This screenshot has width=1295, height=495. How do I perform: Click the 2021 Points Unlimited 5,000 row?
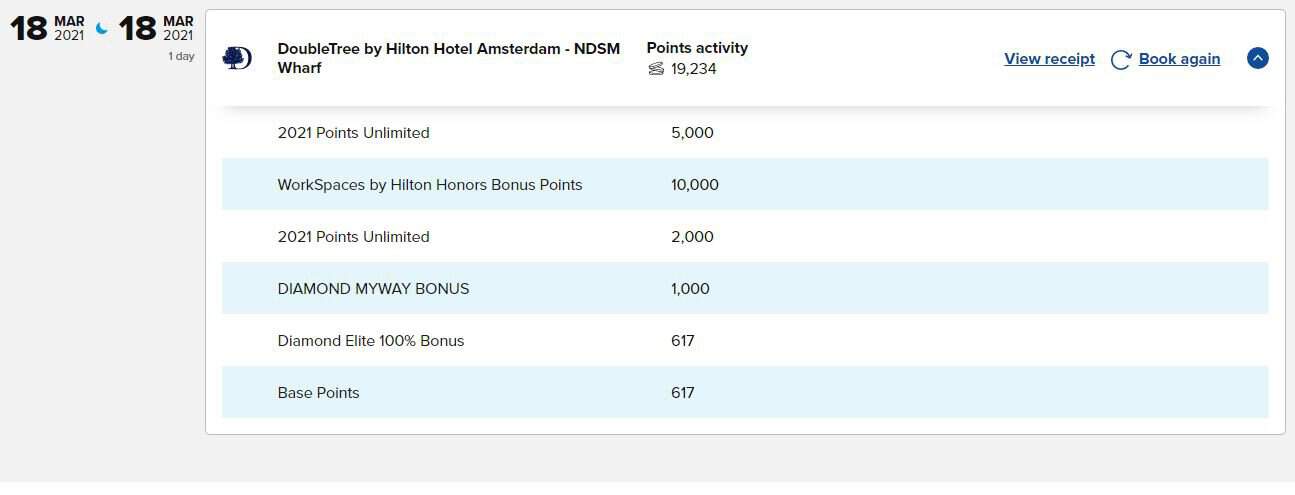point(353,133)
